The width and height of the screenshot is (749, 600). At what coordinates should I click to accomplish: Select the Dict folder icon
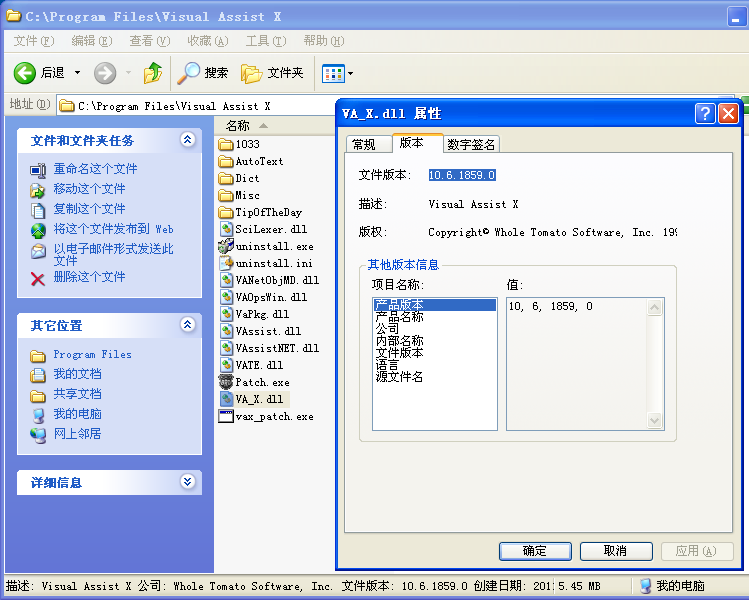point(225,178)
